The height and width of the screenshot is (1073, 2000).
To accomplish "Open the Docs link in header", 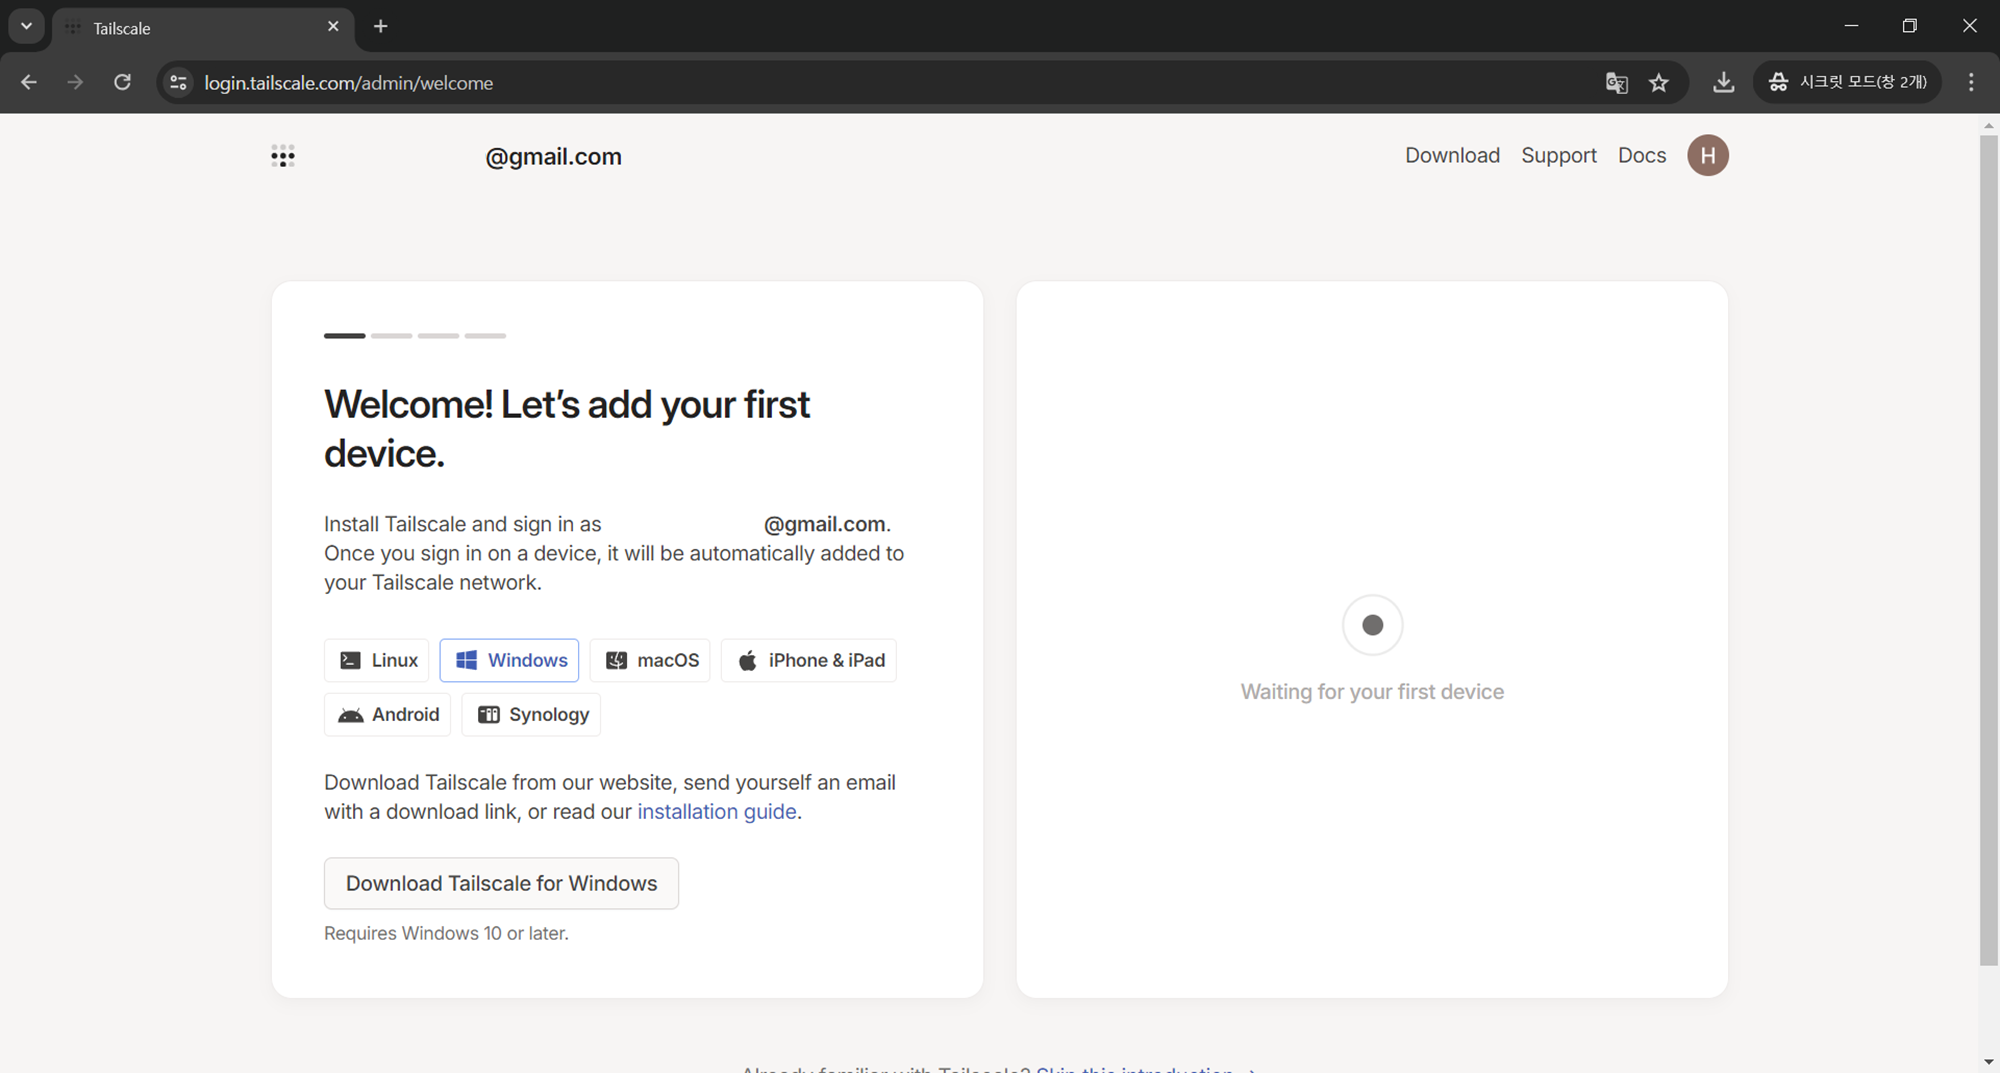I will pyautogui.click(x=1642, y=155).
